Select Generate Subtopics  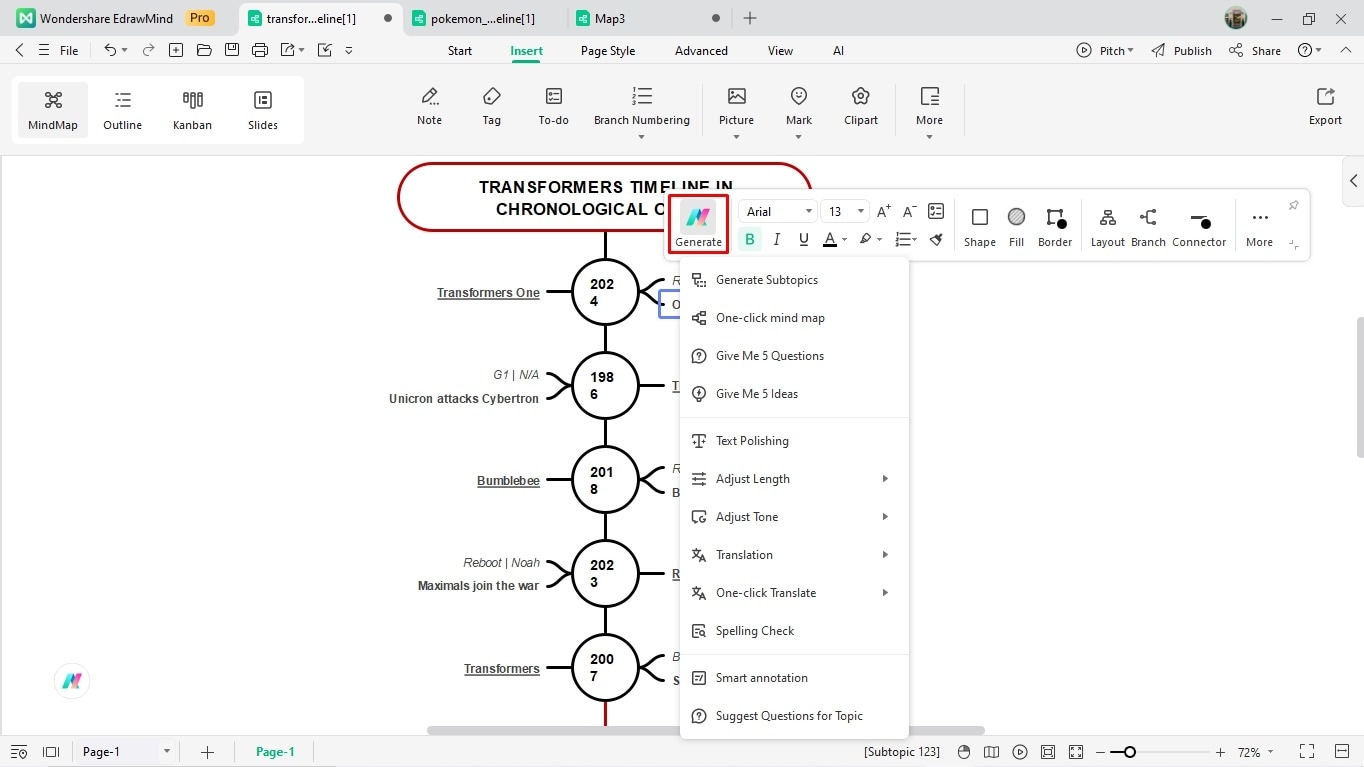click(x=794, y=280)
